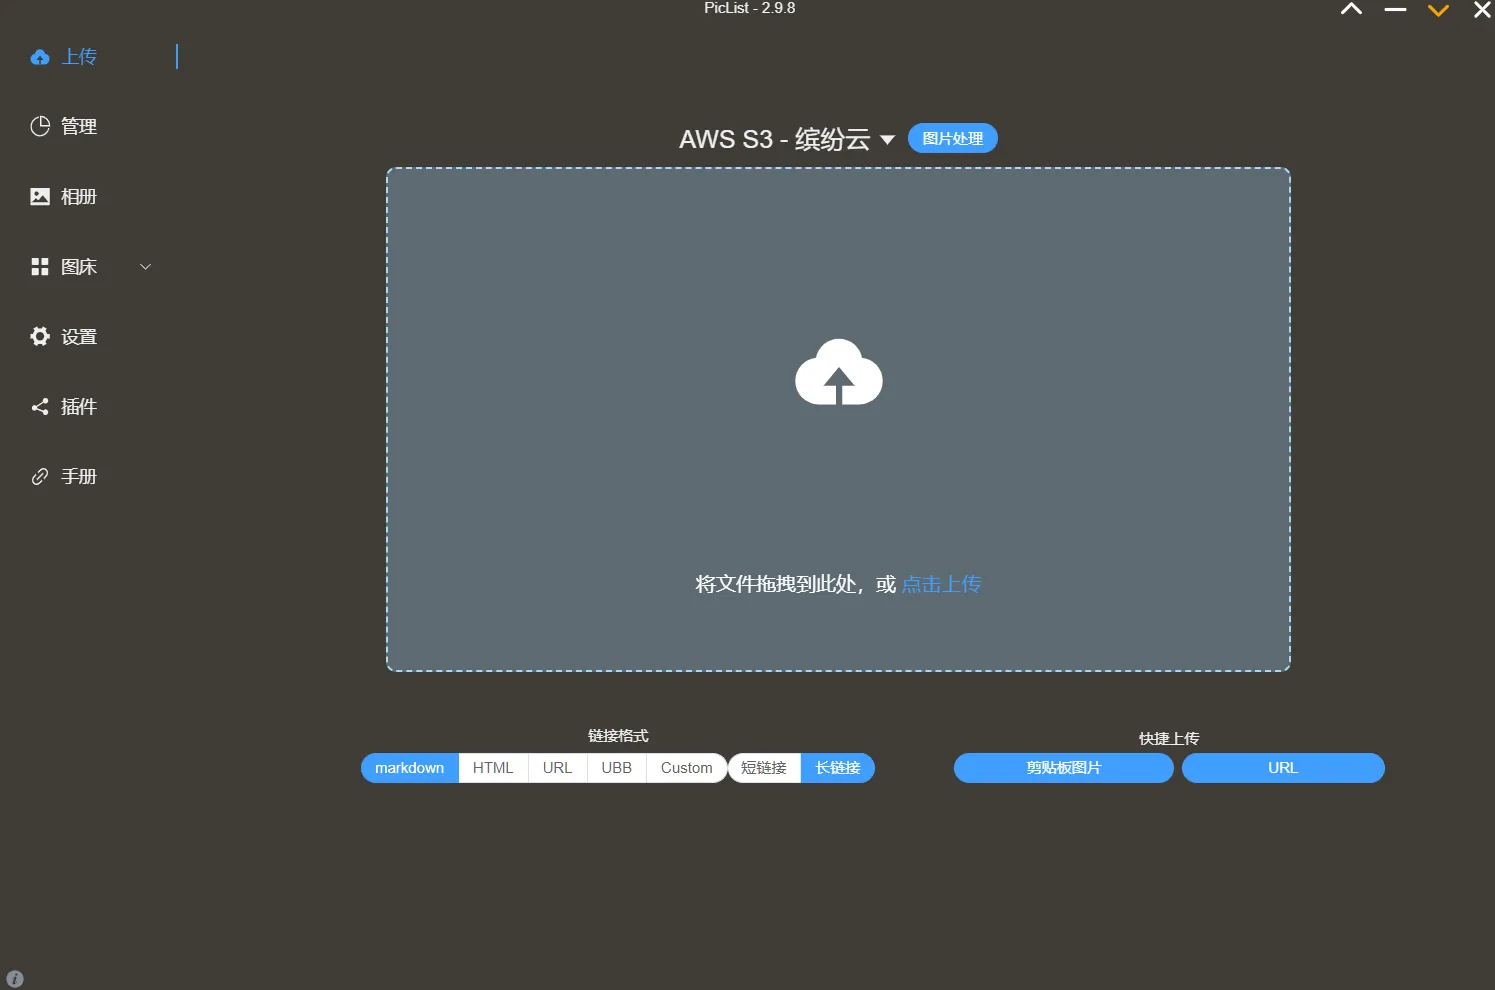1495x990 pixels.
Task: Select markdown link format
Action: click(x=410, y=768)
